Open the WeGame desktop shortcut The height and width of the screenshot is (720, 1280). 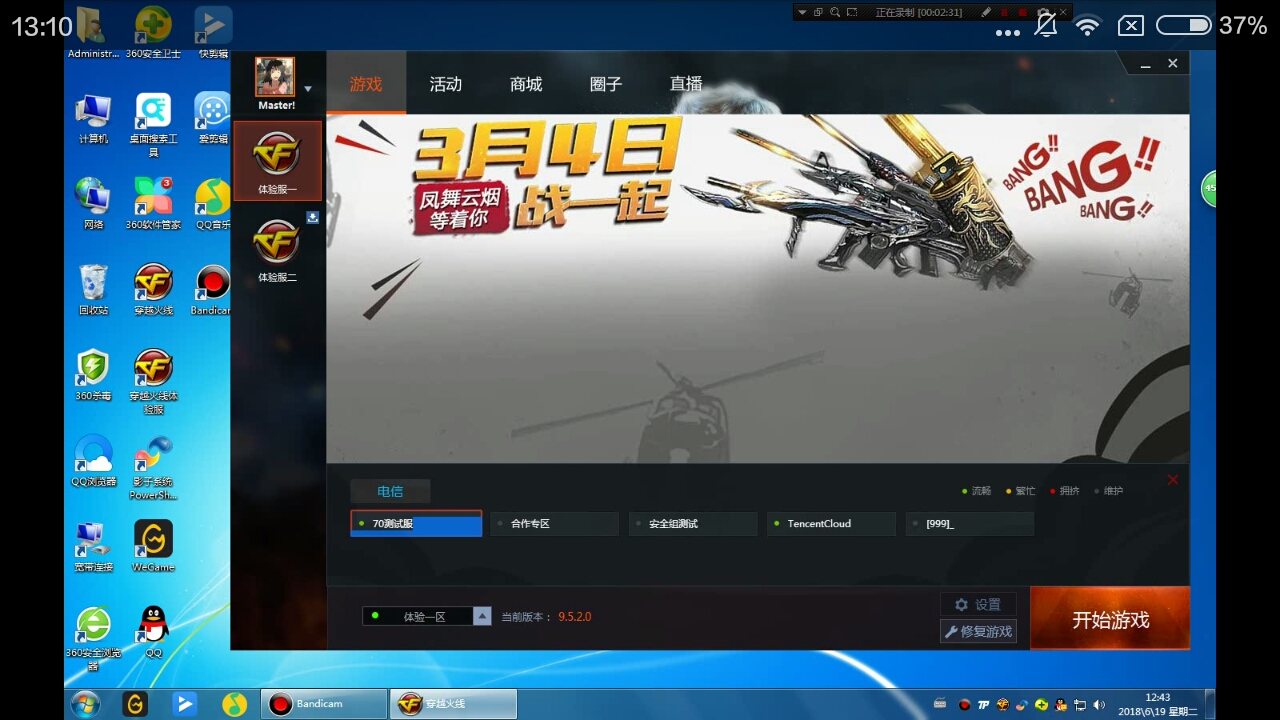153,546
